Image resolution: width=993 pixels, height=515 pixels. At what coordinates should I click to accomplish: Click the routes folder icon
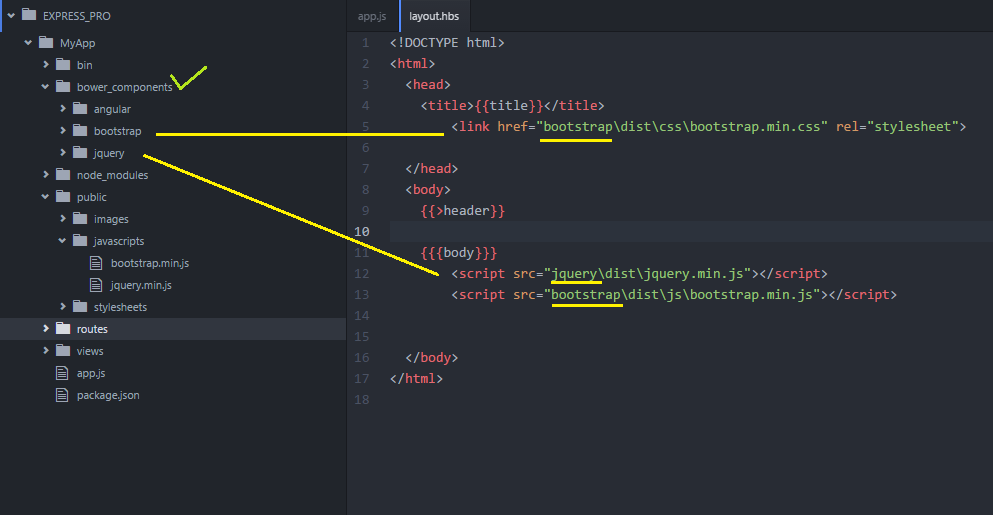point(63,328)
